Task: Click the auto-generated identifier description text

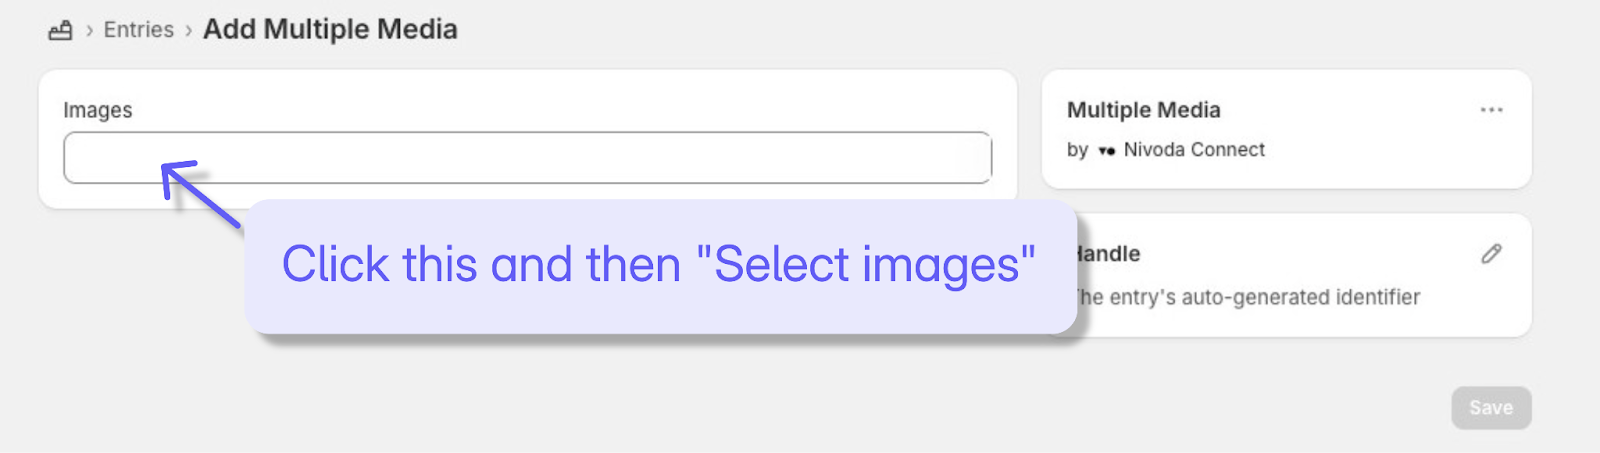Action: click(1248, 297)
